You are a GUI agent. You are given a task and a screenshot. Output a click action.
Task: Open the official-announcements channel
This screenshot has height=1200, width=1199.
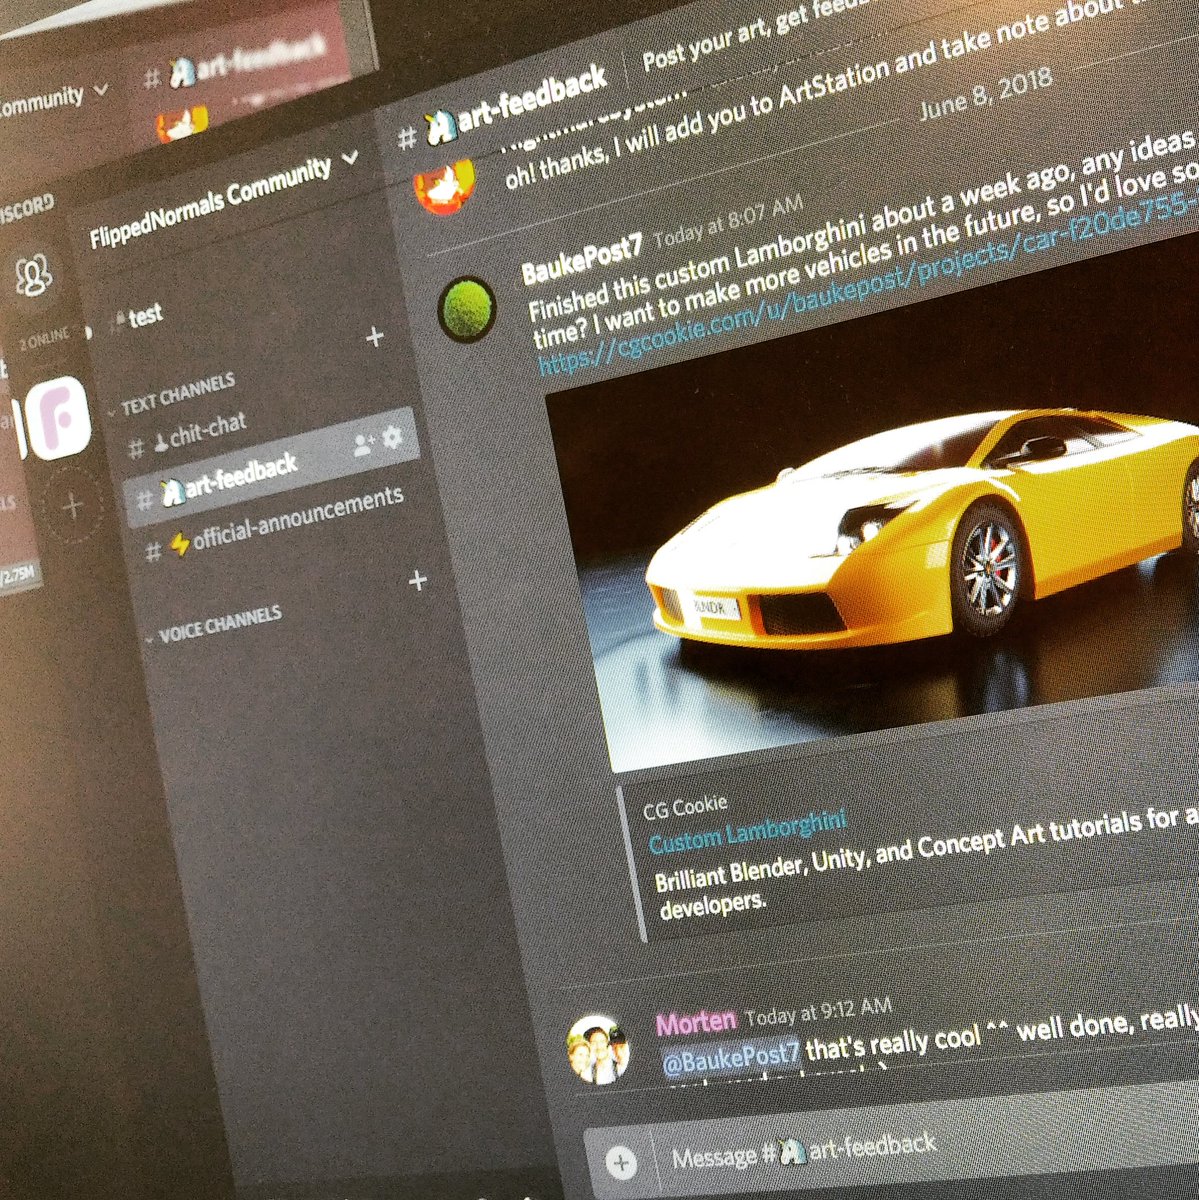[x=274, y=521]
